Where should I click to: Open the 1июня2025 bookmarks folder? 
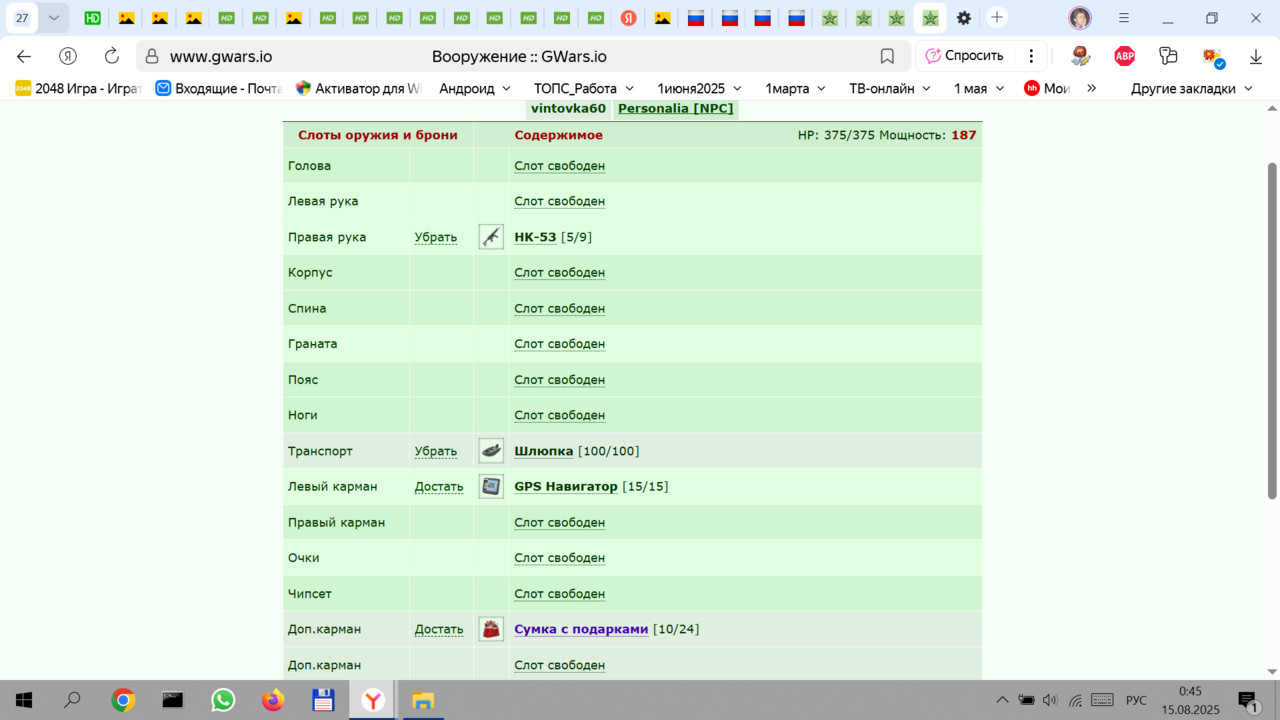click(699, 88)
